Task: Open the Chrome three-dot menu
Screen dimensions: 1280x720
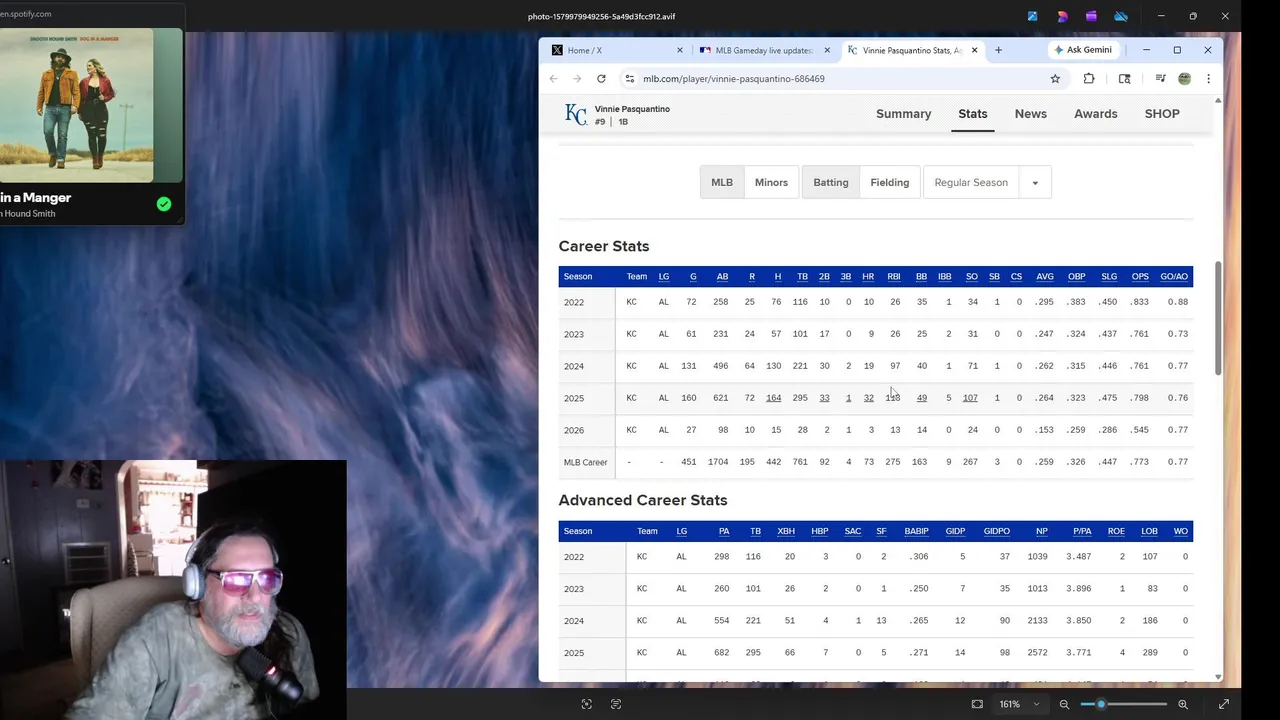Action: 1208,79
